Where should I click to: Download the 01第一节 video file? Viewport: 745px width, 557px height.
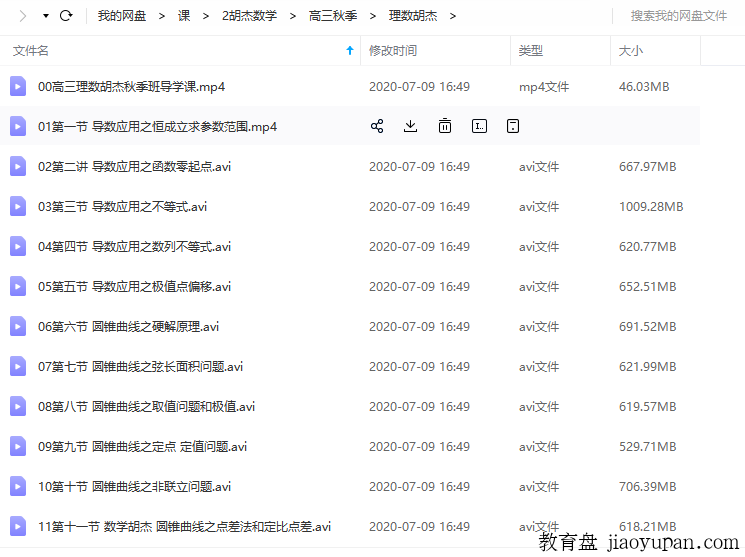pyautogui.click(x=410, y=126)
